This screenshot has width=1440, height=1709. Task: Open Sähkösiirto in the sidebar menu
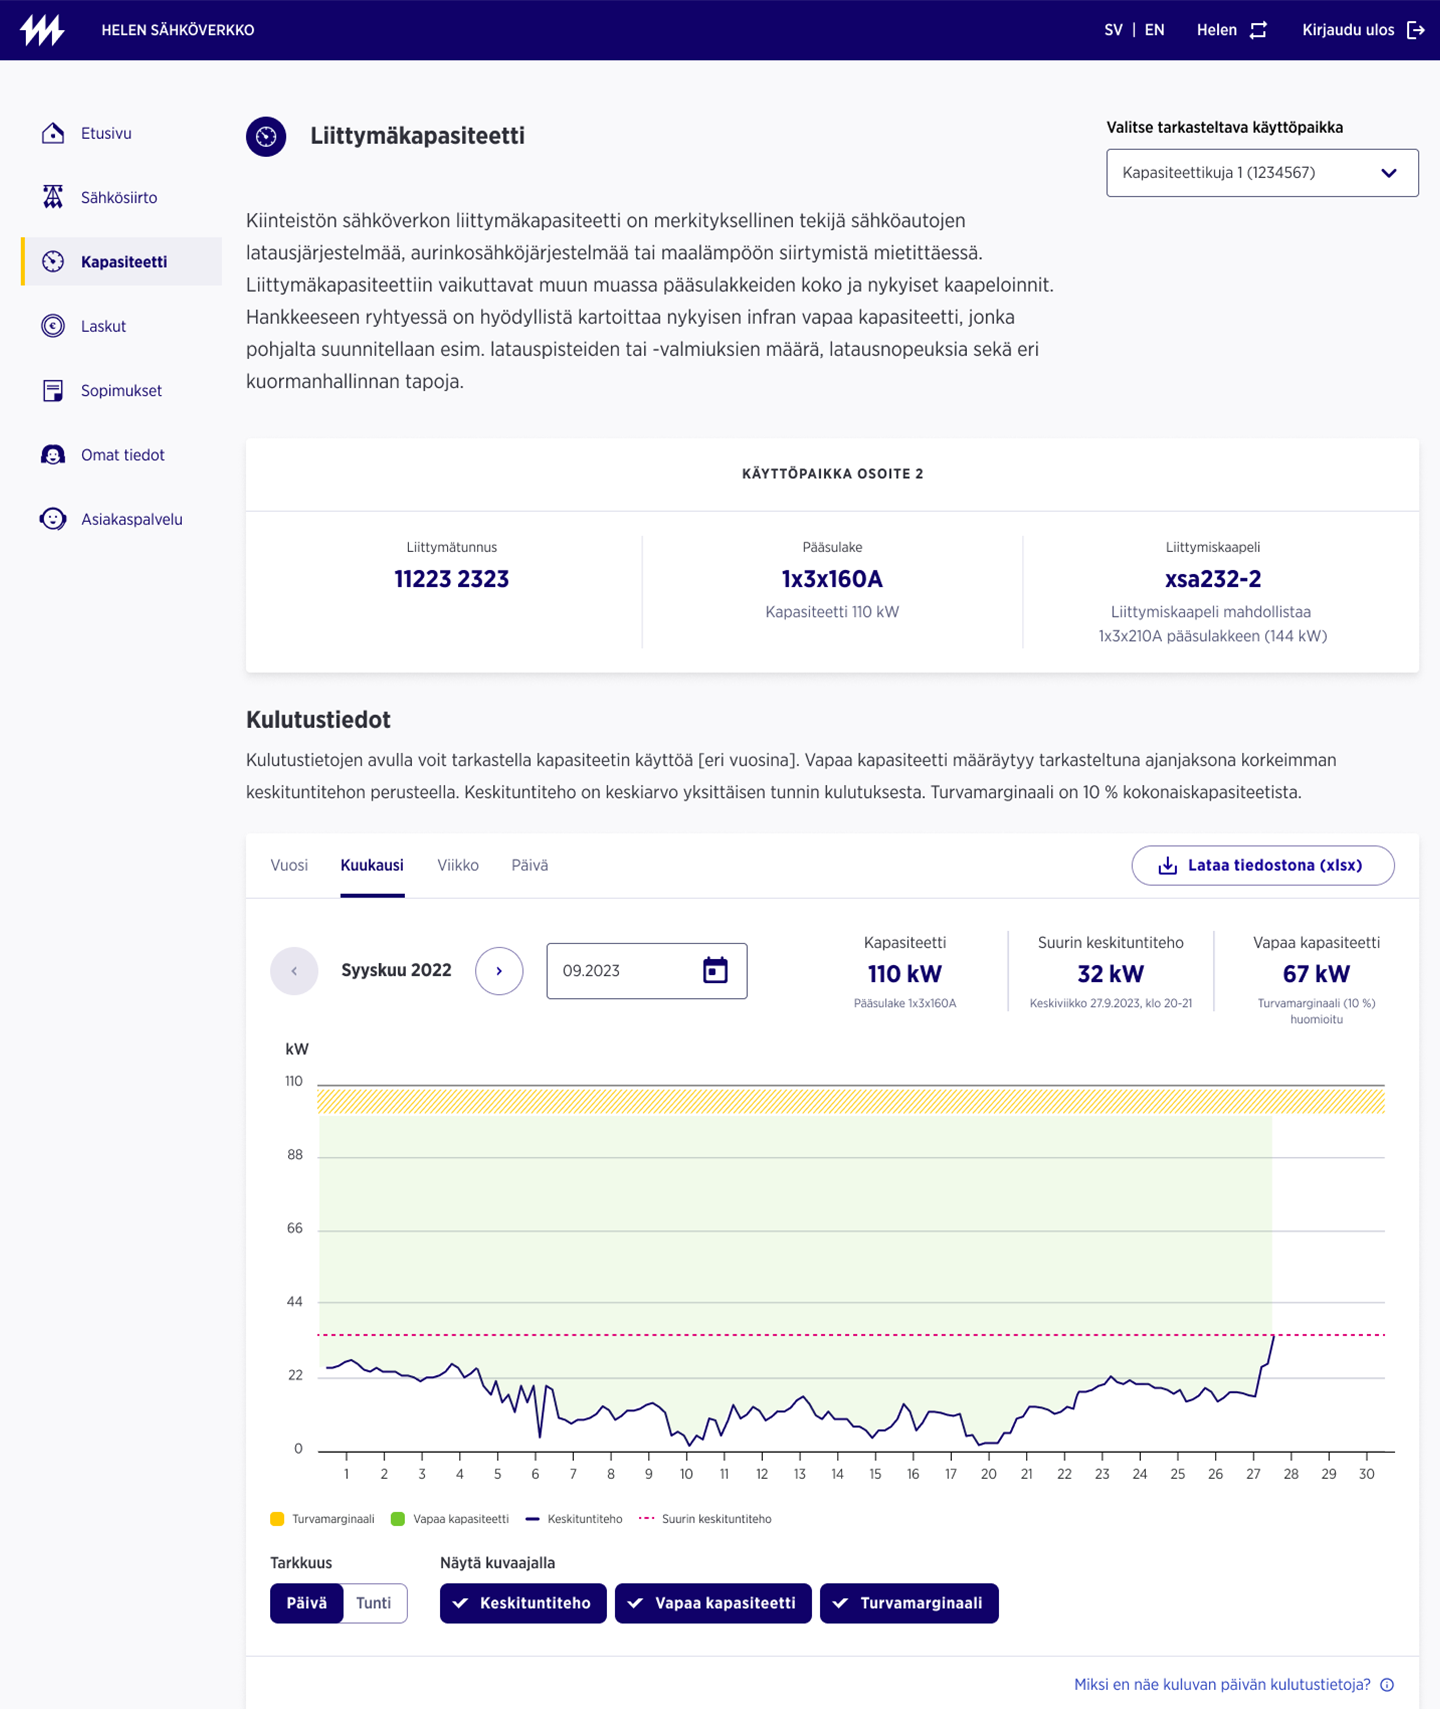121,197
